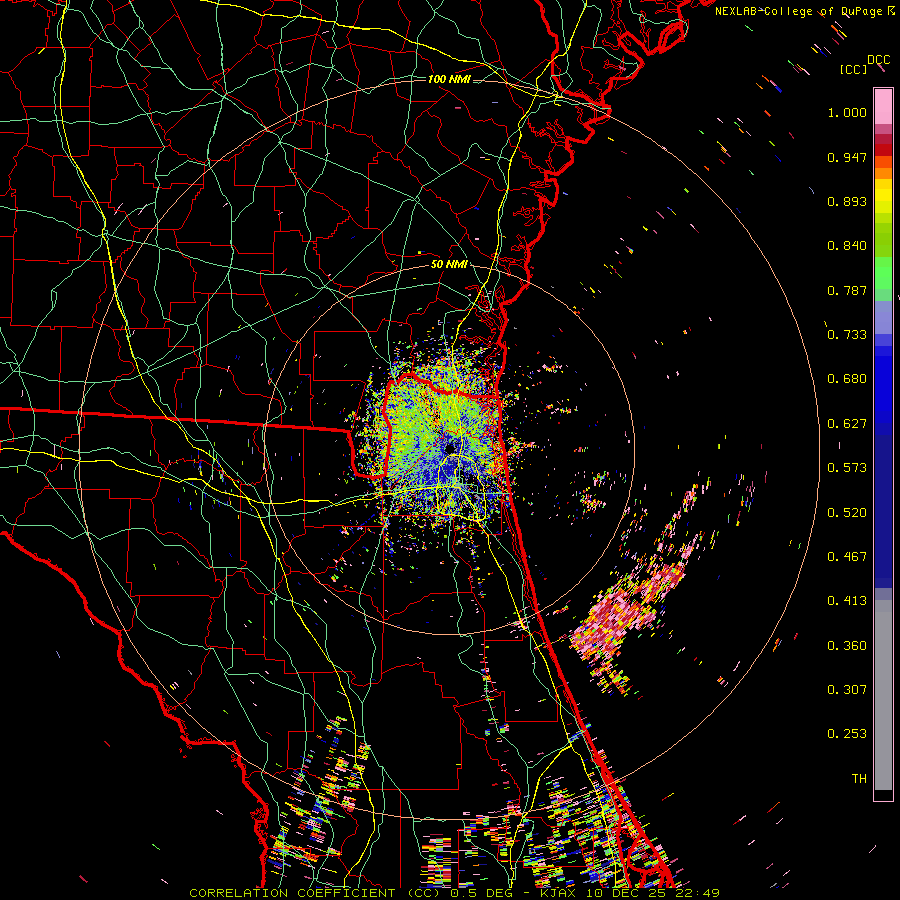Click the 0.467 color scale value
The height and width of the screenshot is (900, 900).
(x=847, y=557)
